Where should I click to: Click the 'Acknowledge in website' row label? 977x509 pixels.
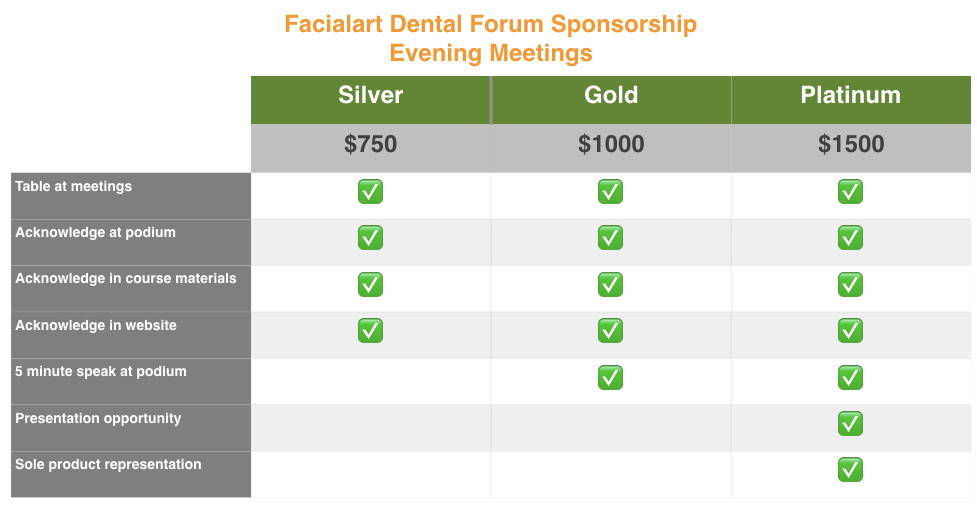96,326
